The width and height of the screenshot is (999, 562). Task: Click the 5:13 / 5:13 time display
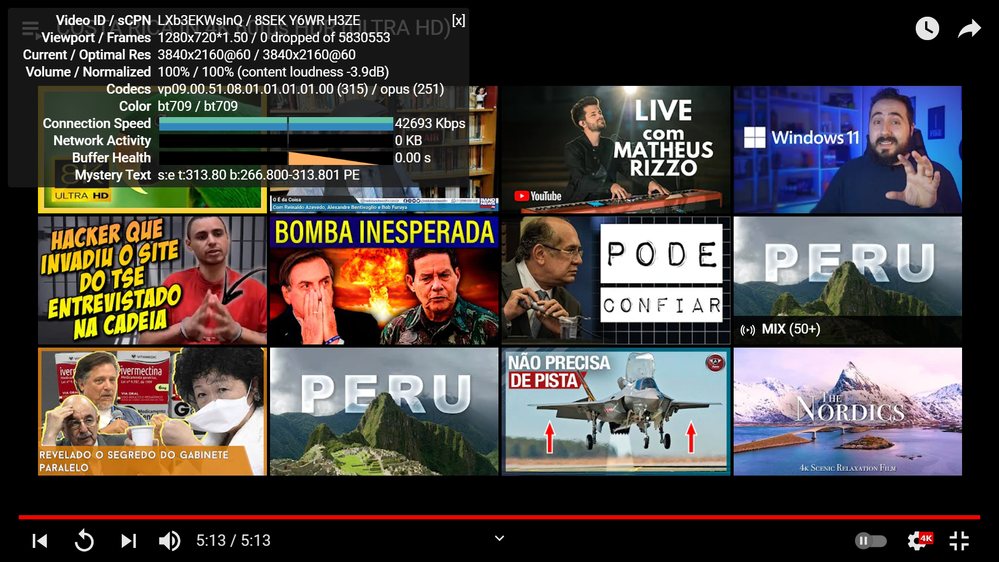click(x=233, y=540)
